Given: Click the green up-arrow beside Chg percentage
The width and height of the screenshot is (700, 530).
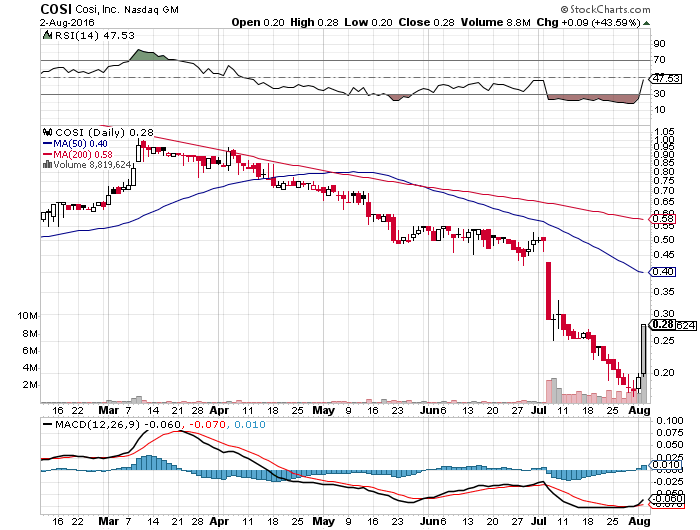Looking at the screenshot, I should click(646, 23).
